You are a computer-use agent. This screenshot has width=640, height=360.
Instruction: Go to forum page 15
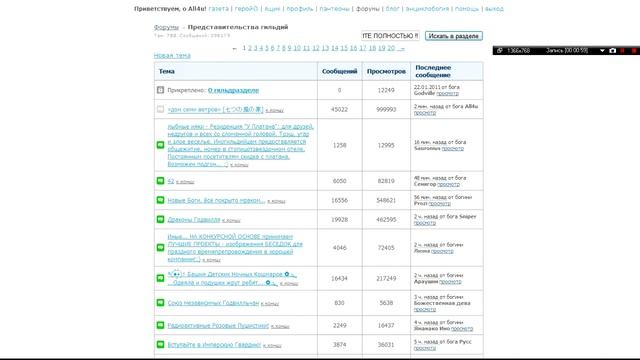tap(344, 48)
